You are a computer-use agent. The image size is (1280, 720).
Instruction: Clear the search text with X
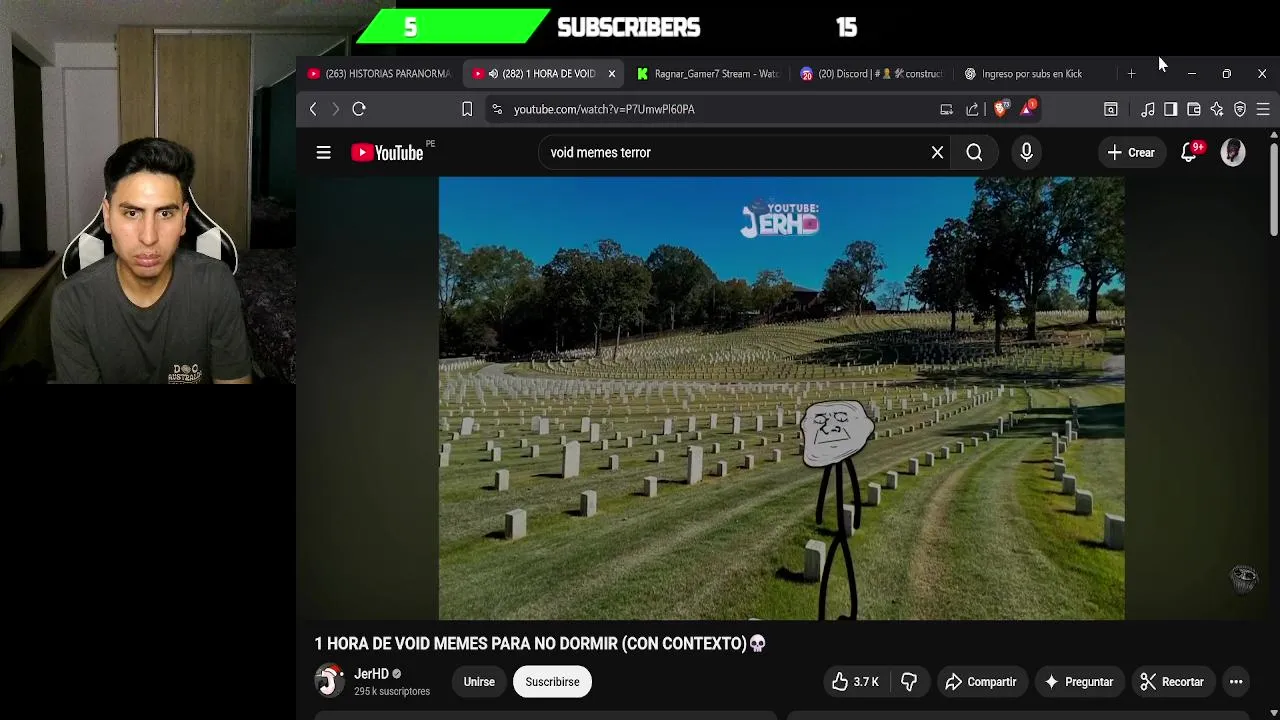pos(937,153)
